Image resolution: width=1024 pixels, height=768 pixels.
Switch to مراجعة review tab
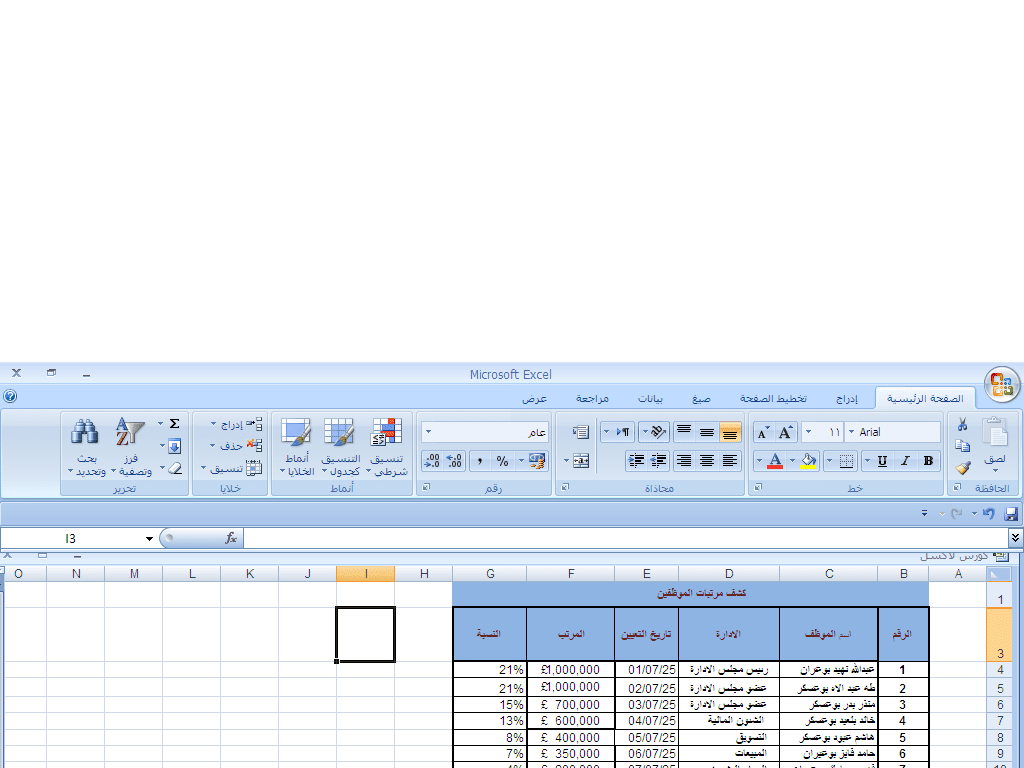pyautogui.click(x=592, y=398)
